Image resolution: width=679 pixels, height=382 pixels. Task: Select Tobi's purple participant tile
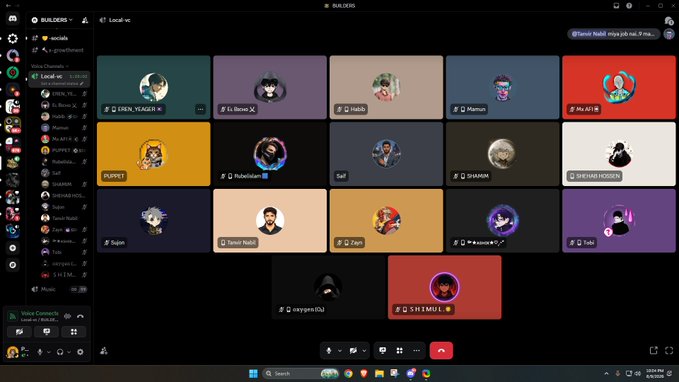[619, 220]
